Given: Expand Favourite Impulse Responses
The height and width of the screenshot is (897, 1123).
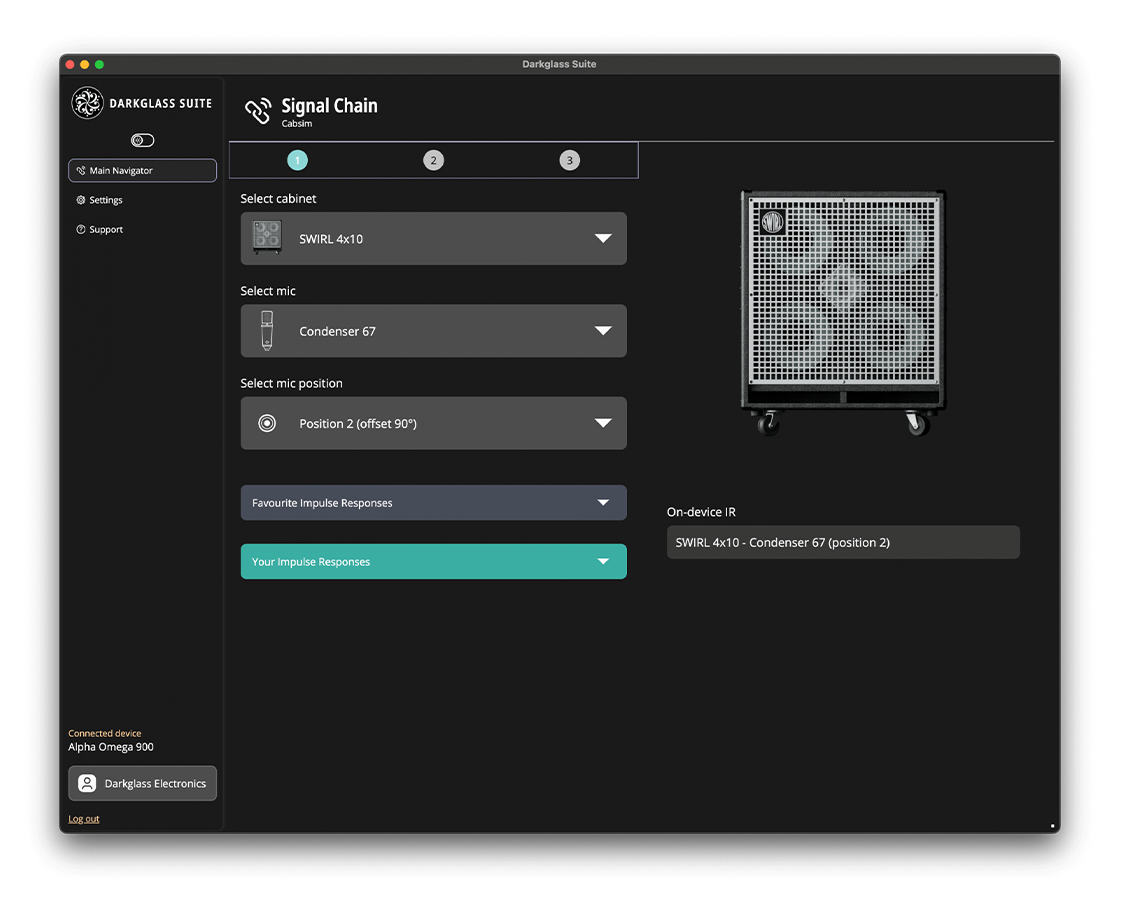Looking at the screenshot, I should [x=433, y=503].
